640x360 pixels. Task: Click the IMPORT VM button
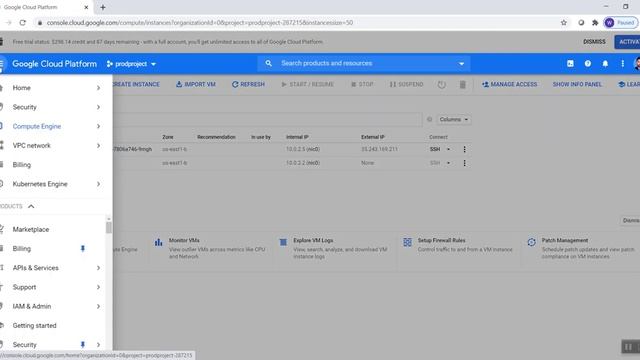(196, 84)
